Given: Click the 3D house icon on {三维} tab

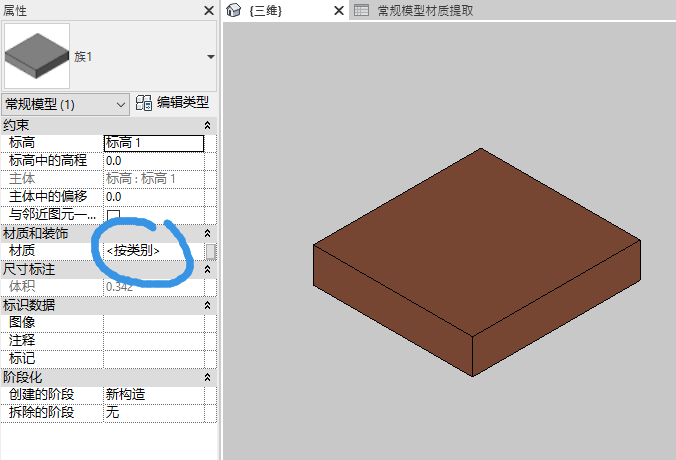Looking at the screenshot, I should click(x=233, y=10).
